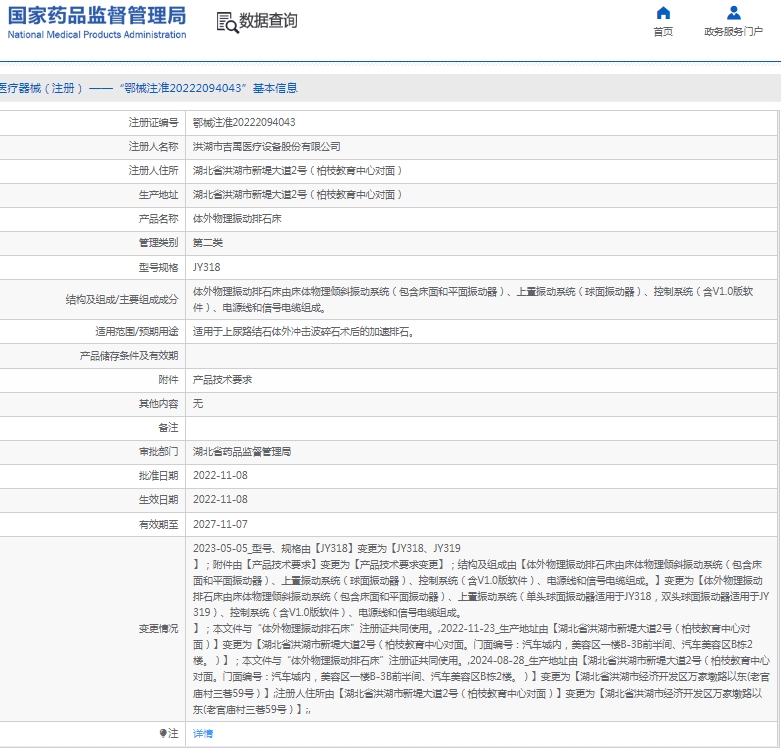Click the 产品名称 row label
The height and width of the screenshot is (751, 781).
tap(158, 219)
